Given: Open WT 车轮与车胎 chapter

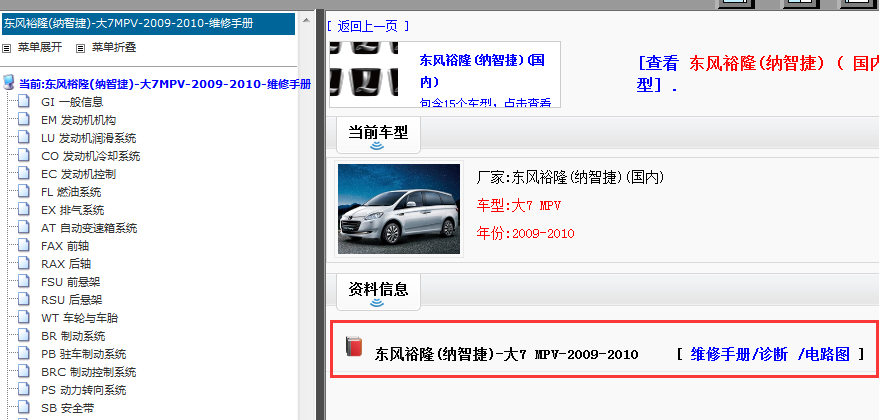Looking at the screenshot, I should (x=80, y=317).
